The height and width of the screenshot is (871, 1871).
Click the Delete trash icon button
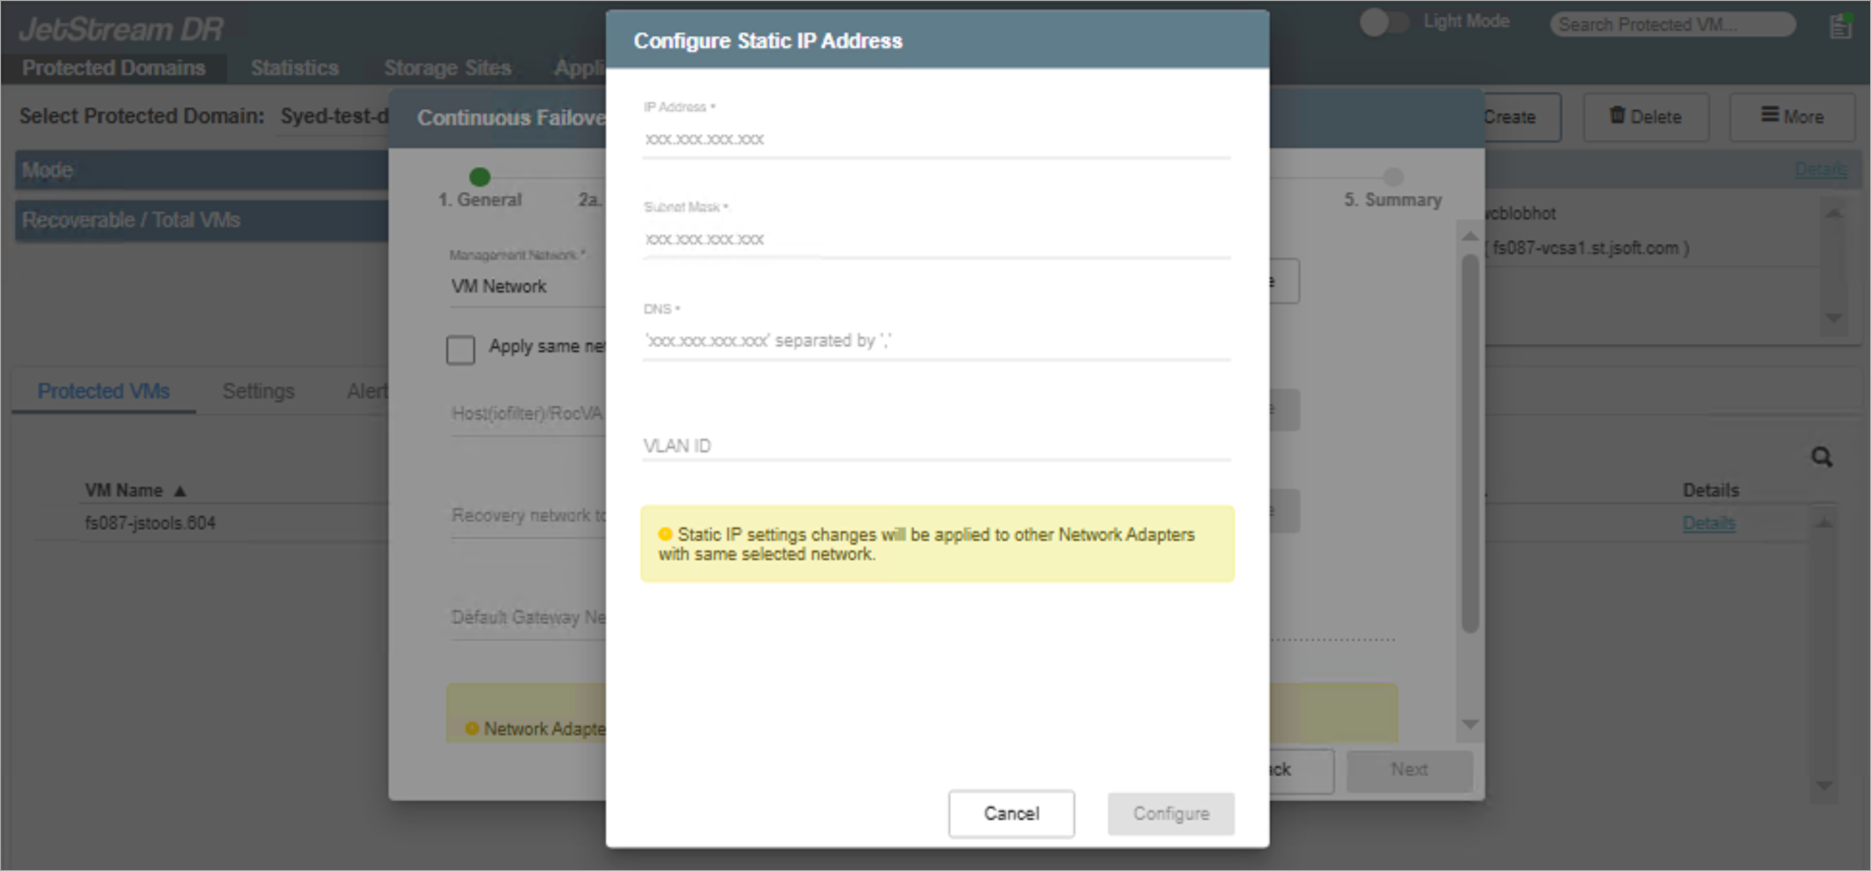(x=1645, y=117)
